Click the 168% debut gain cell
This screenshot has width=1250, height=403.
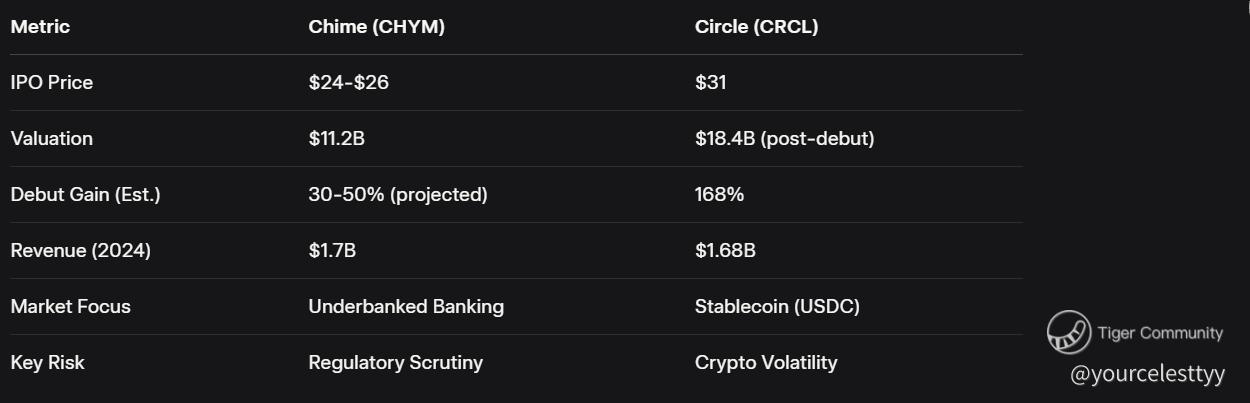point(719,195)
